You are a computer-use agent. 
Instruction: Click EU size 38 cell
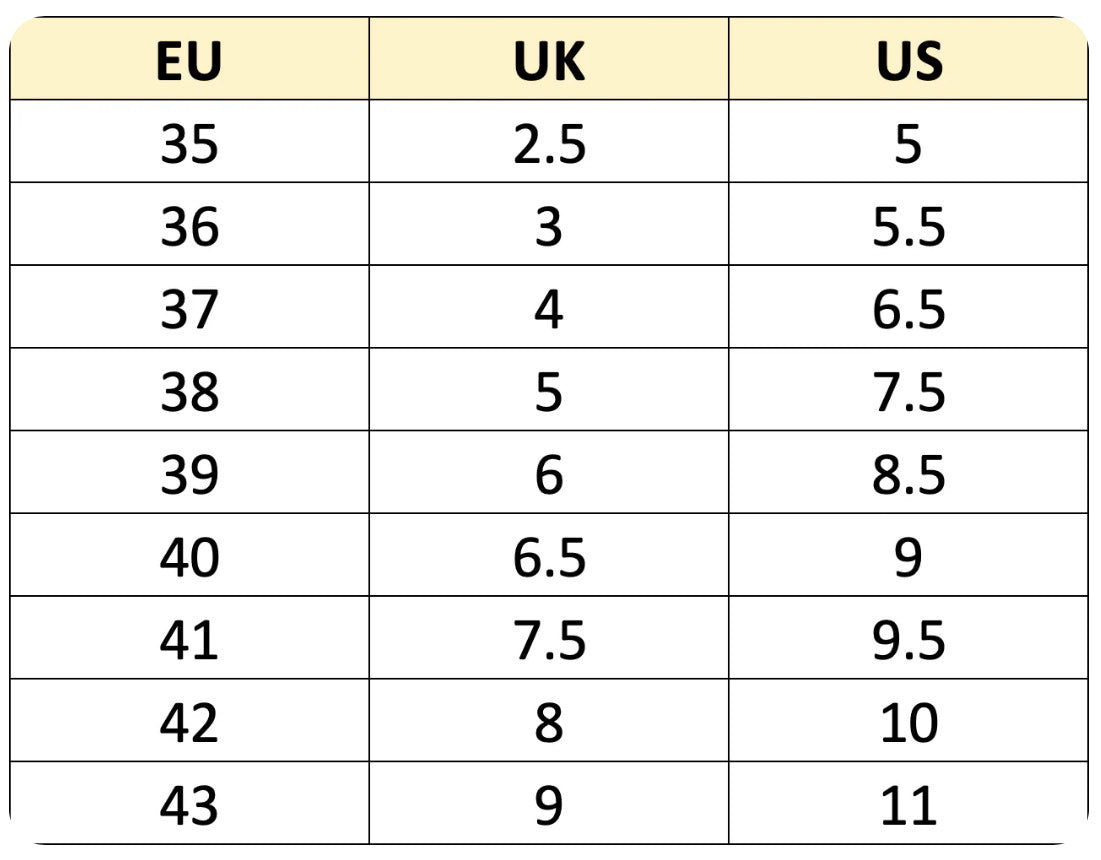[x=189, y=392]
